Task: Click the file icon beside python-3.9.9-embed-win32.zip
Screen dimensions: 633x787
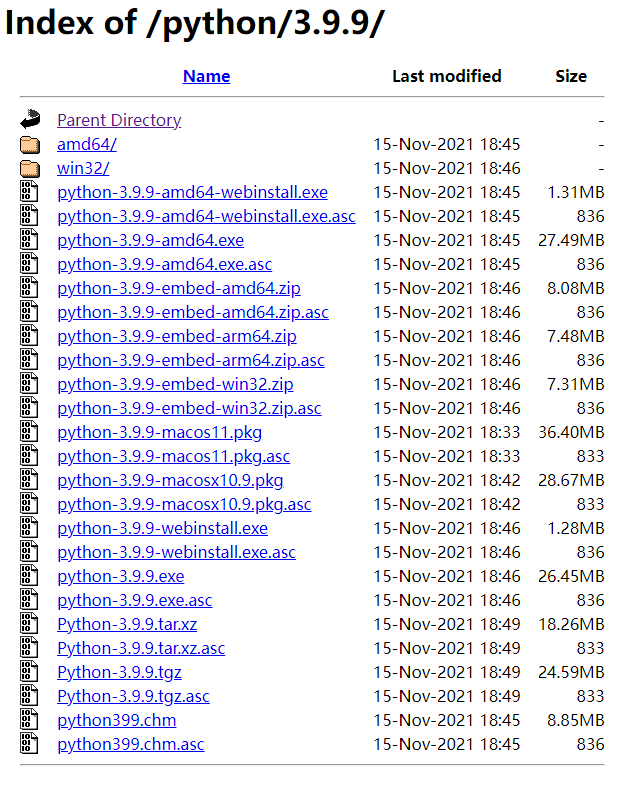Action: (x=29, y=384)
